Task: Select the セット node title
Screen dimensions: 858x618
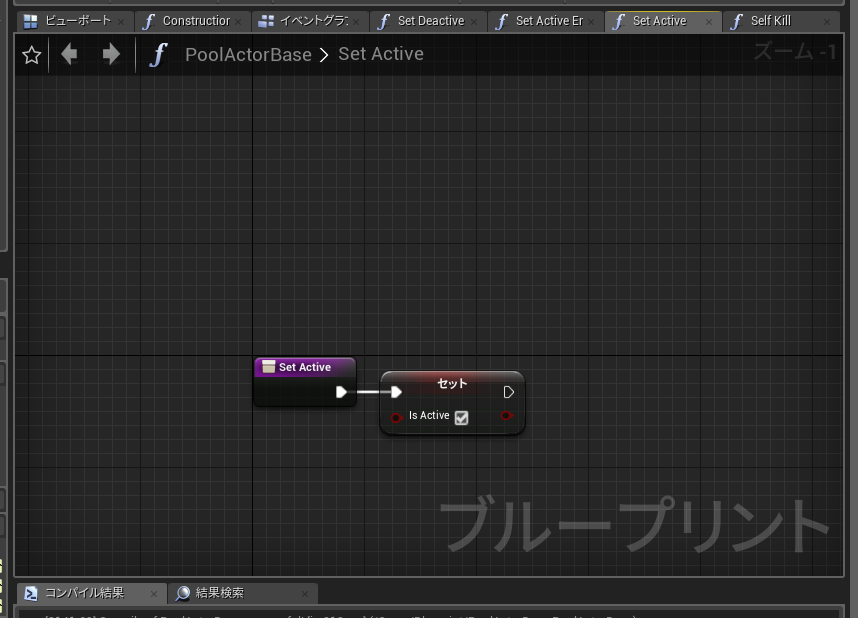Action: pyautogui.click(x=452, y=384)
